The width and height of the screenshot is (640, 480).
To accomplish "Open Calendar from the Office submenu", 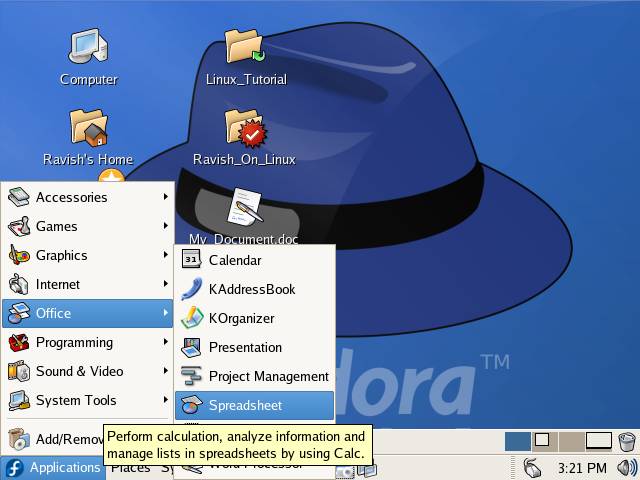I will [234, 260].
